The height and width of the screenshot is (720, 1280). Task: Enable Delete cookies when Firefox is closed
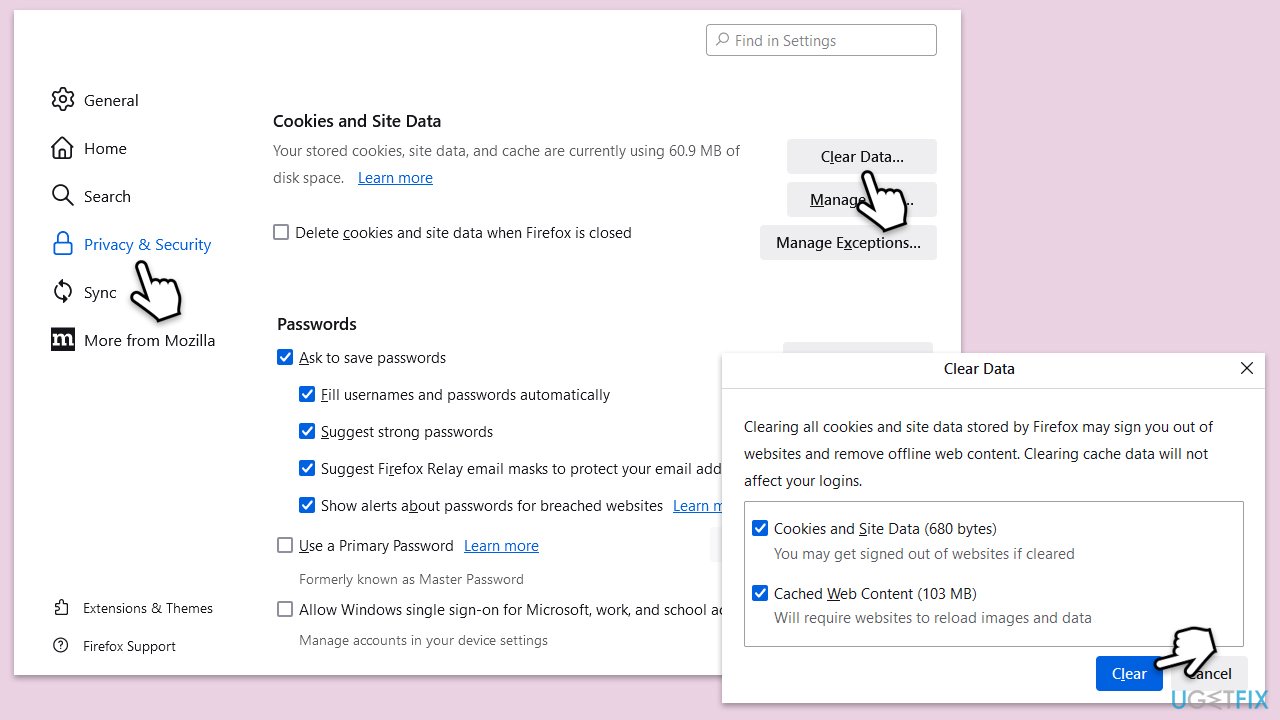click(x=282, y=232)
